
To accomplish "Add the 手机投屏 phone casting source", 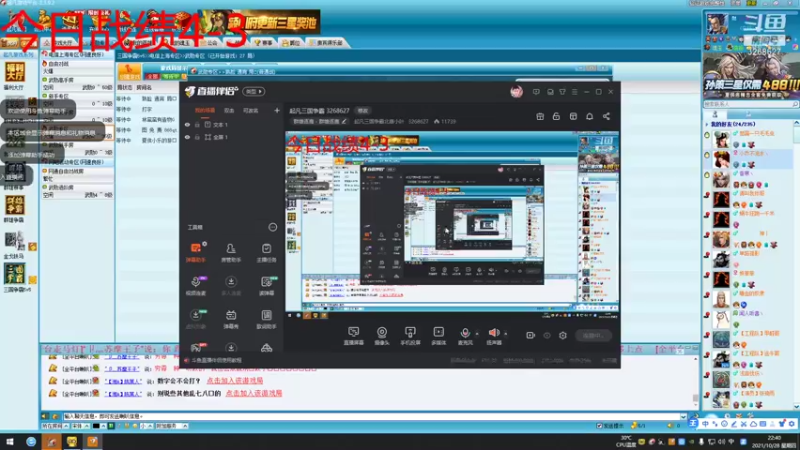I will pyautogui.click(x=410, y=336).
